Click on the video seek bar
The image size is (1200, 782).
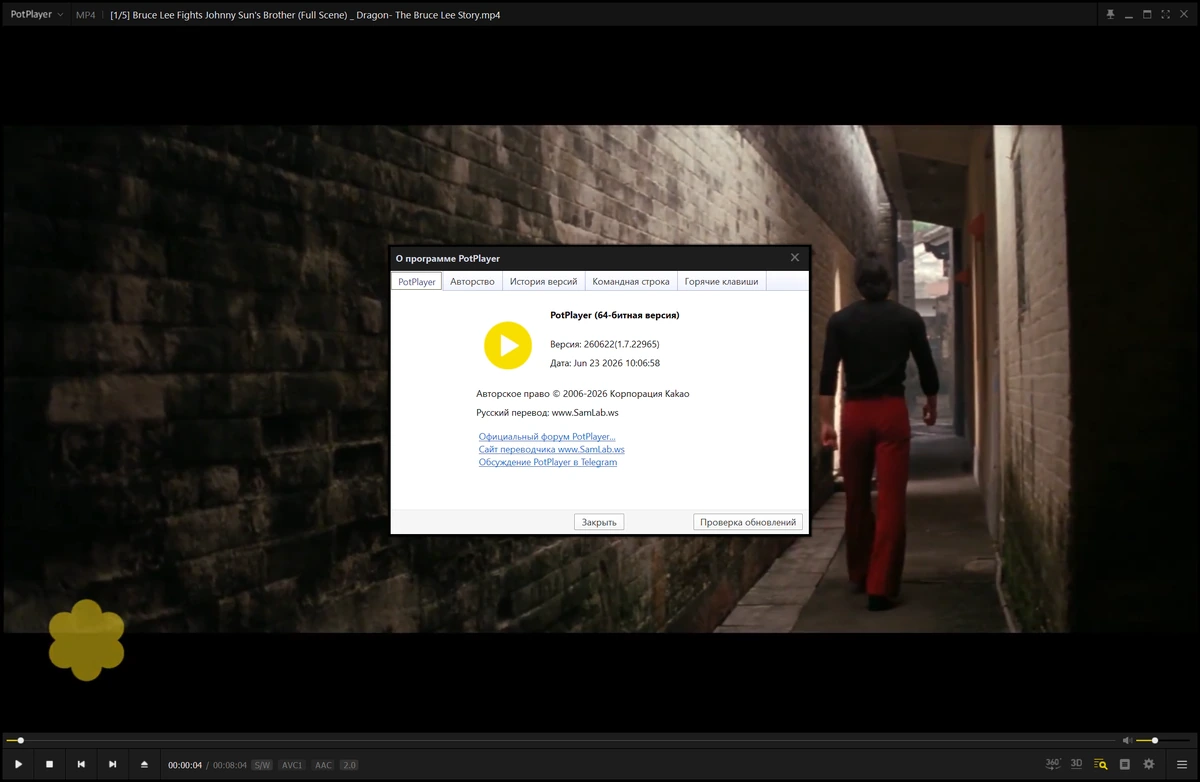[x=560, y=740]
